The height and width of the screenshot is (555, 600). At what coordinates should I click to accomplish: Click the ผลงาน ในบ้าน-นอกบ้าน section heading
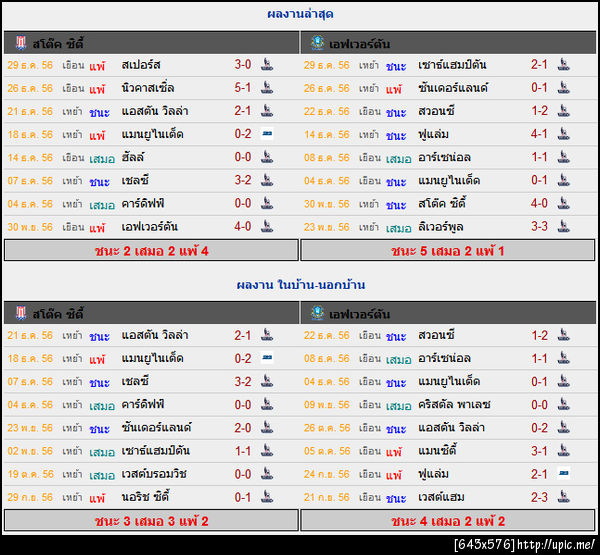(x=300, y=285)
